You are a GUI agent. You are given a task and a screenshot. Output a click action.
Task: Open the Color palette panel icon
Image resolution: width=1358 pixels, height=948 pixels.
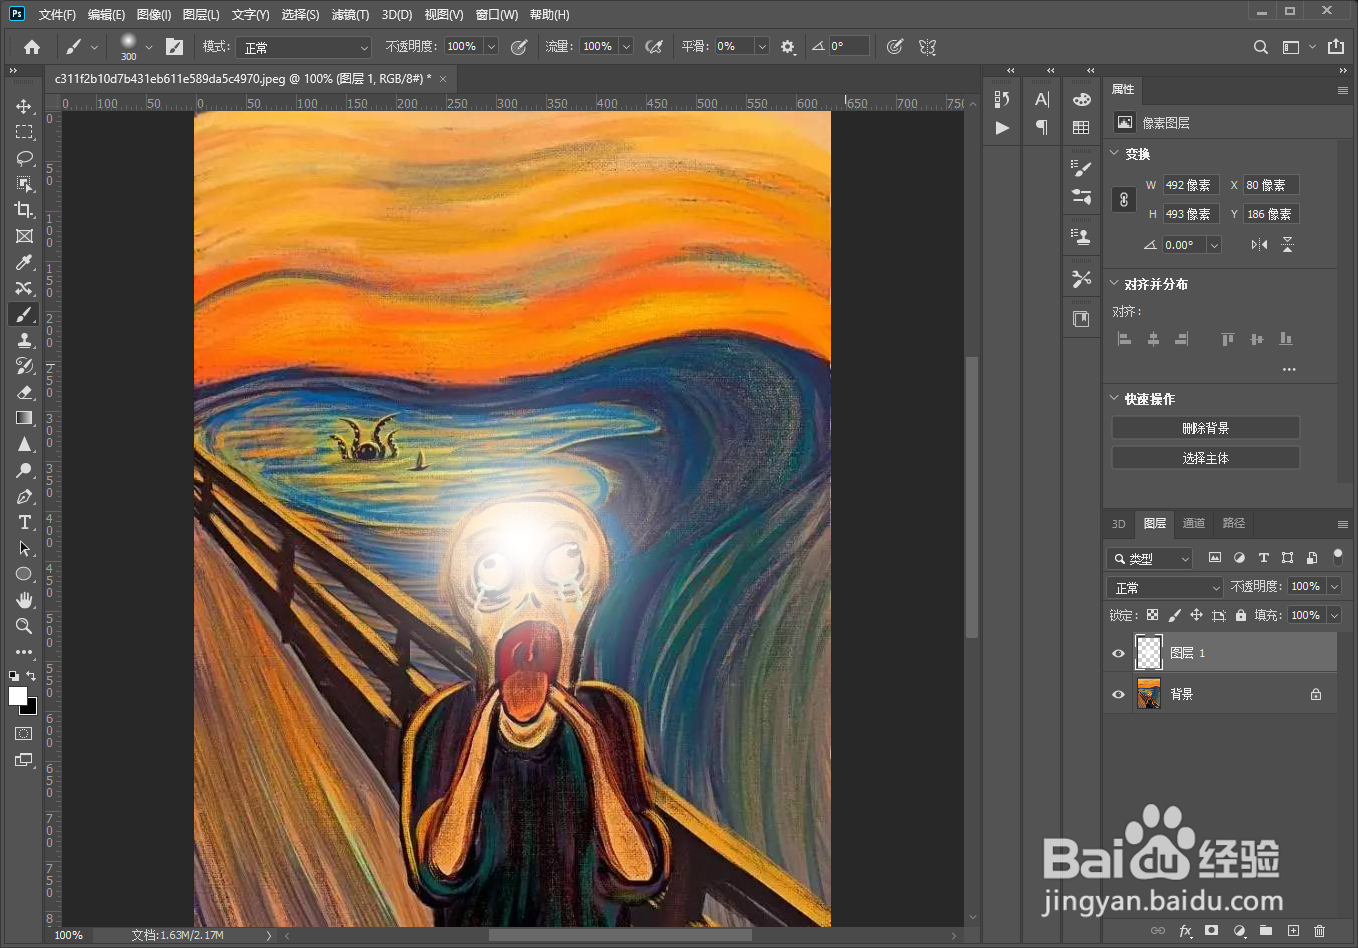click(1081, 99)
